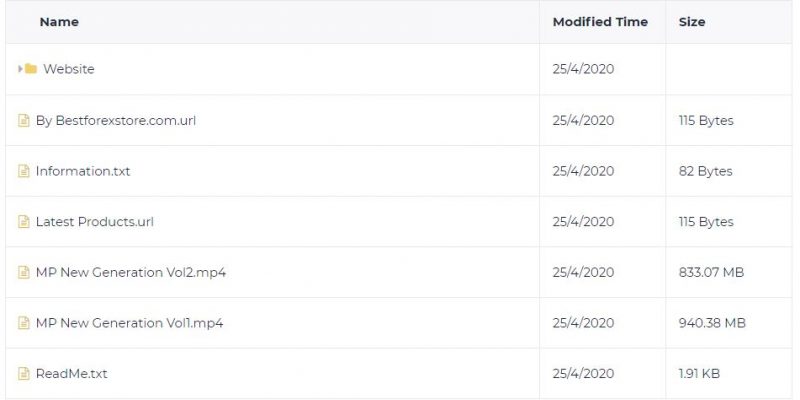Open the Website folder name
Image resolution: width=800 pixels, height=400 pixels.
click(69, 69)
